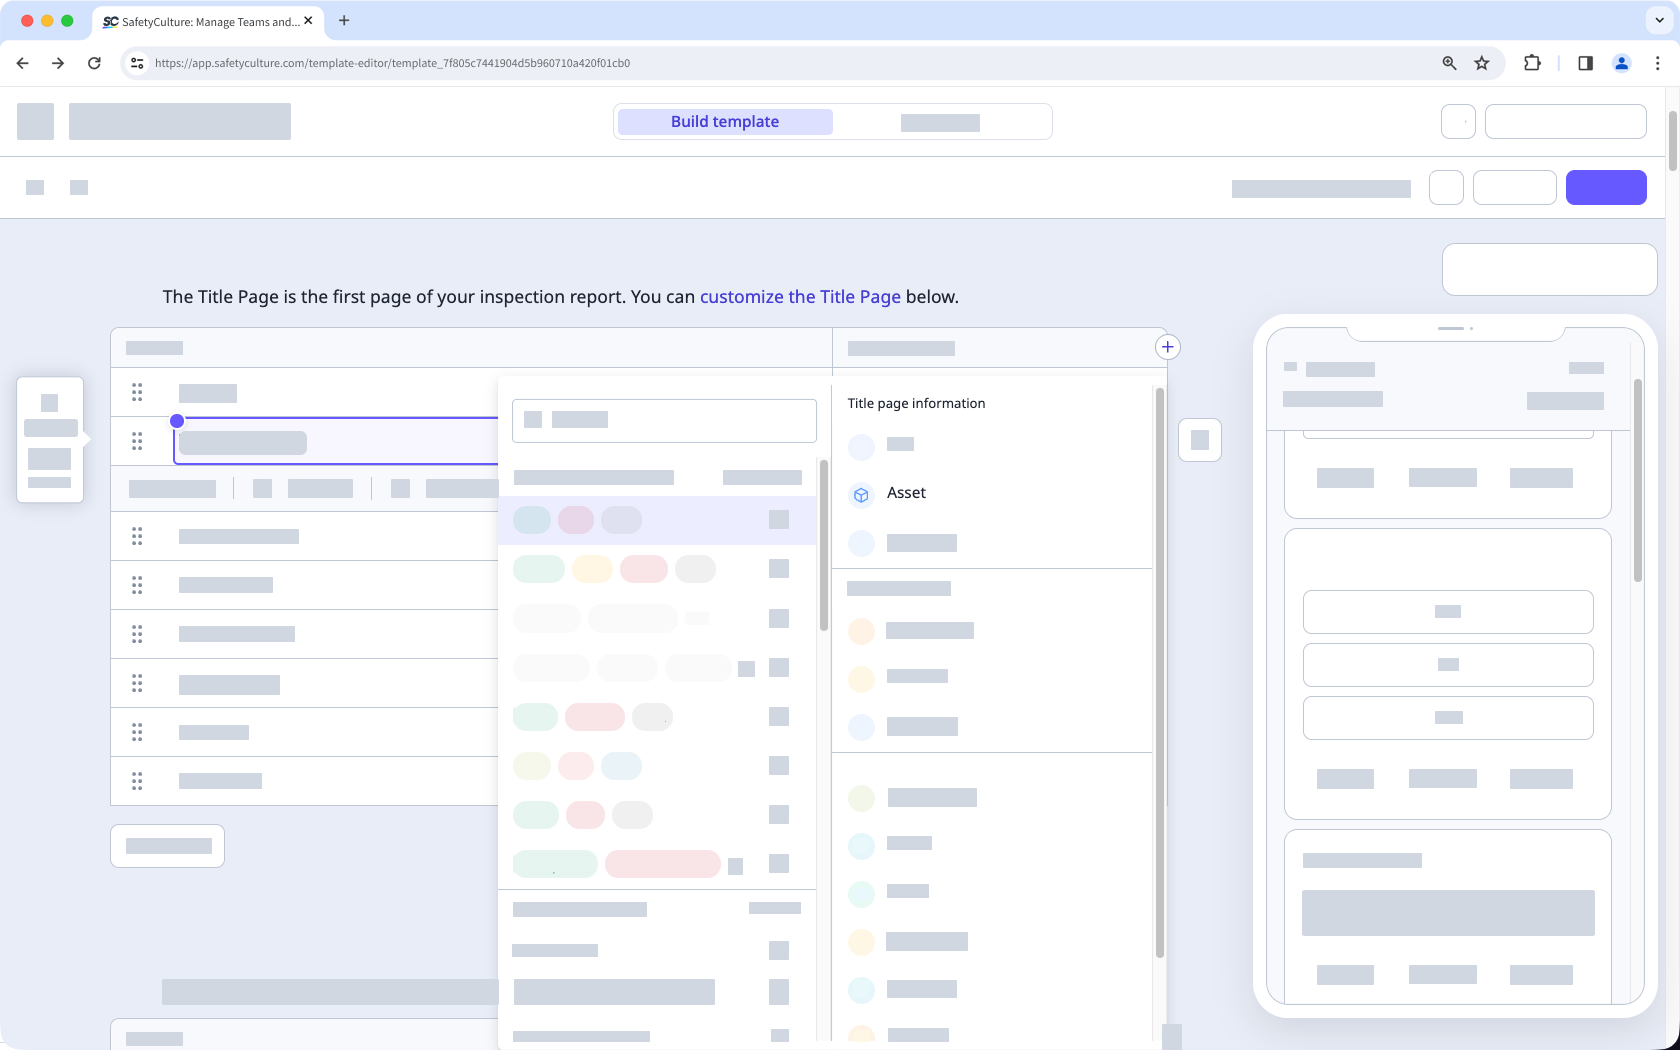Switch to the Build template tab
The image size is (1680, 1050).
(x=725, y=121)
